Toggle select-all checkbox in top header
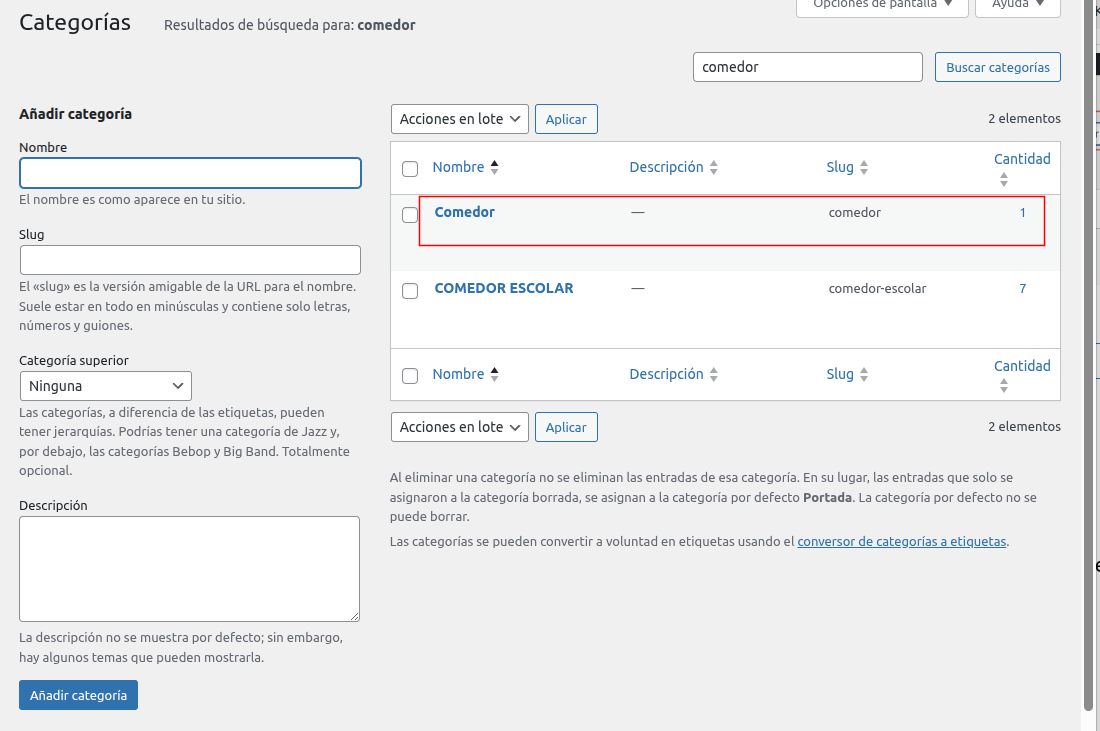This screenshot has width=1100, height=731. (410, 169)
